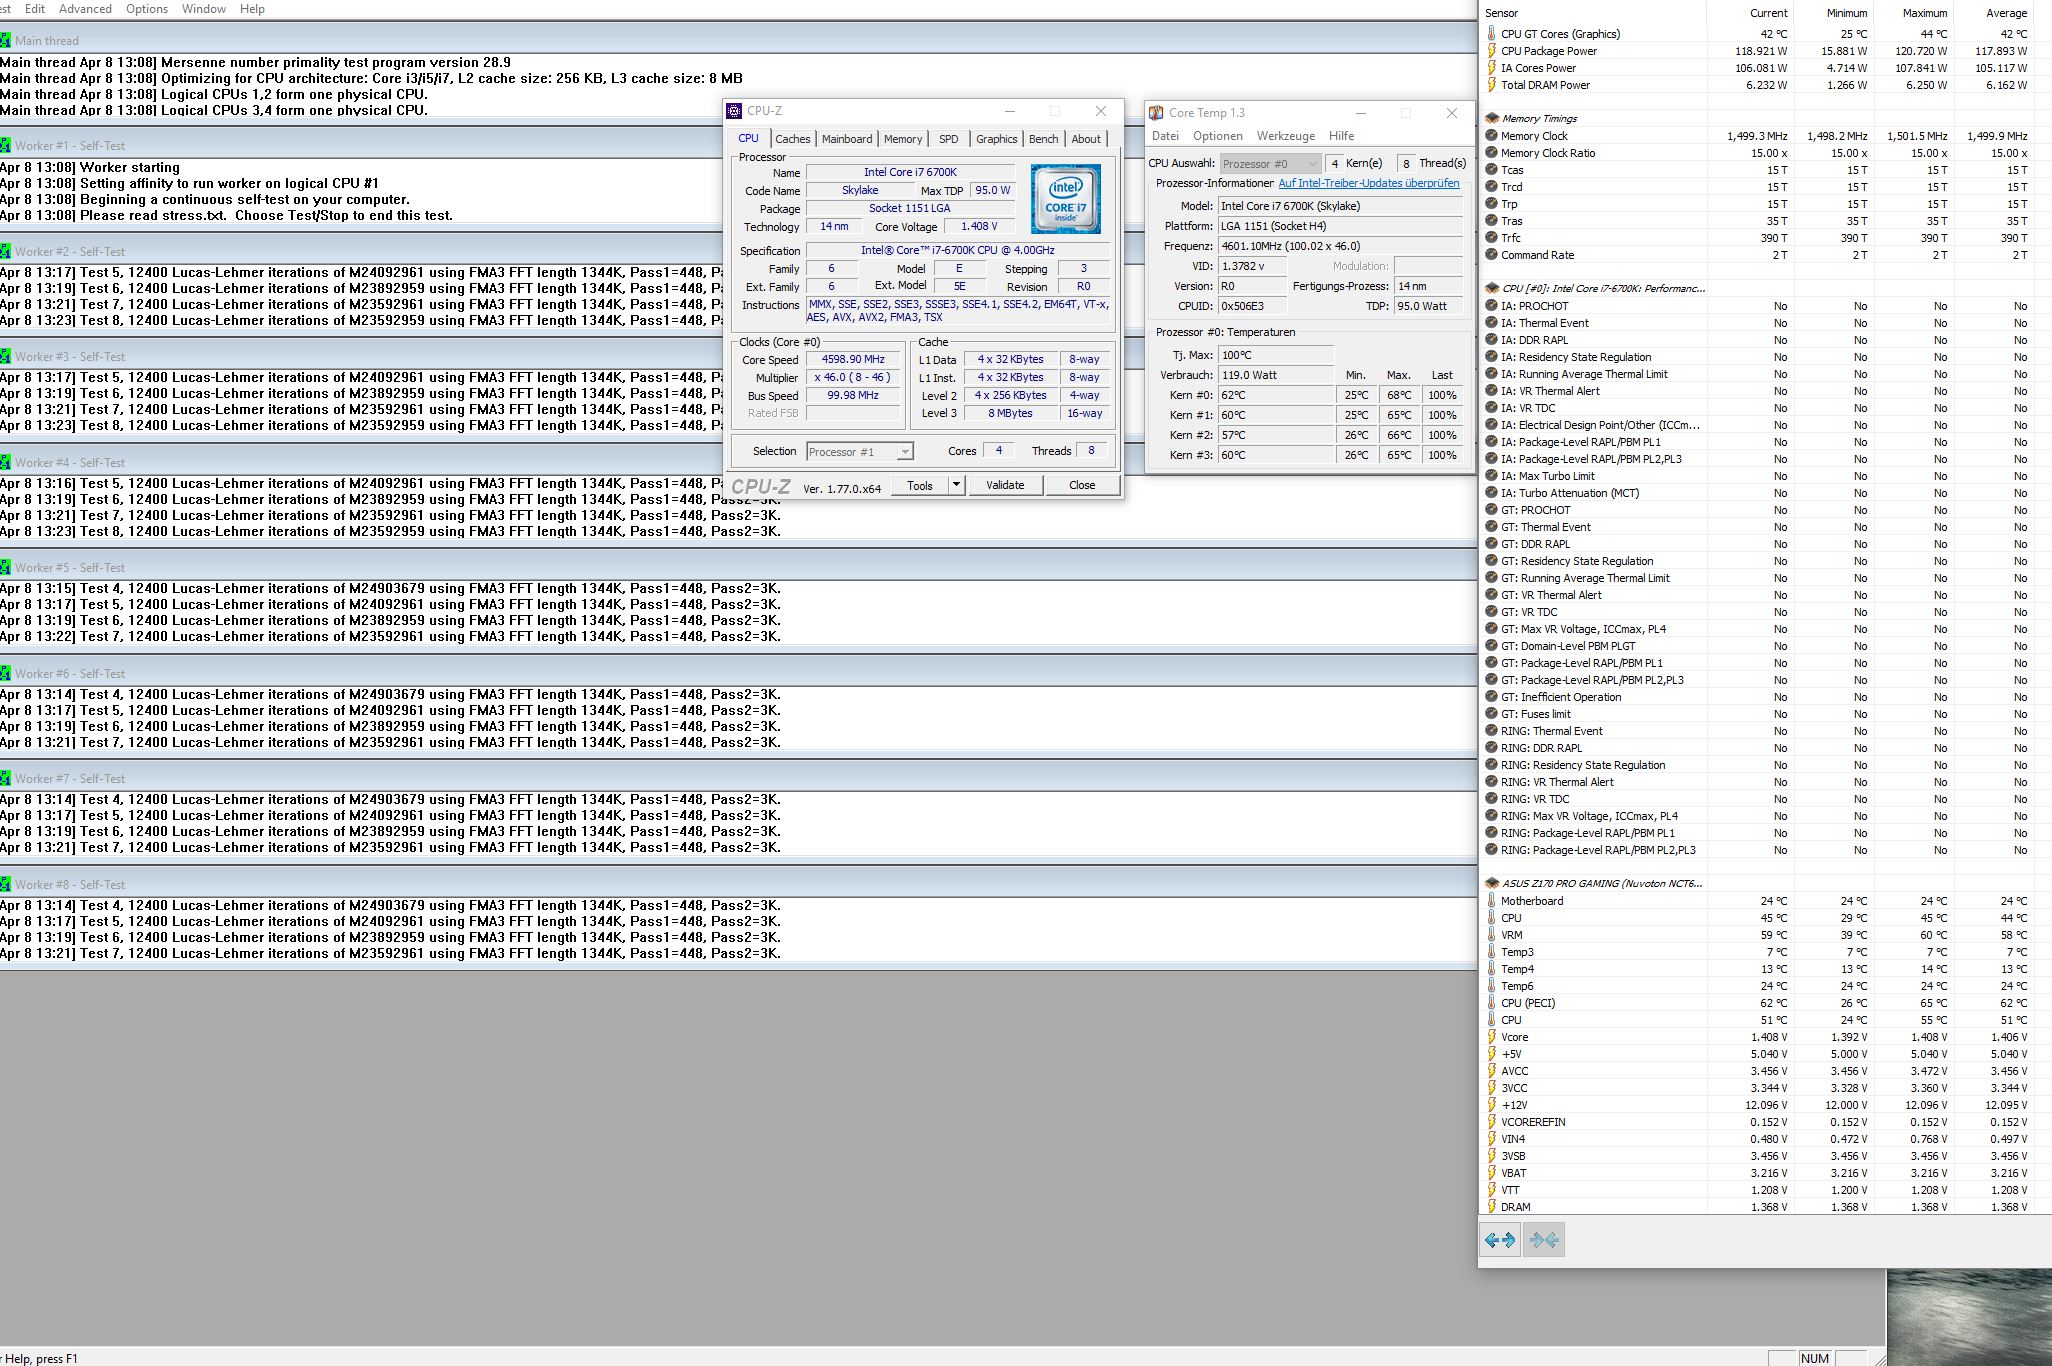Open the Mainboard tab in CPU-Z
The image size is (2052, 1366).
[846, 139]
